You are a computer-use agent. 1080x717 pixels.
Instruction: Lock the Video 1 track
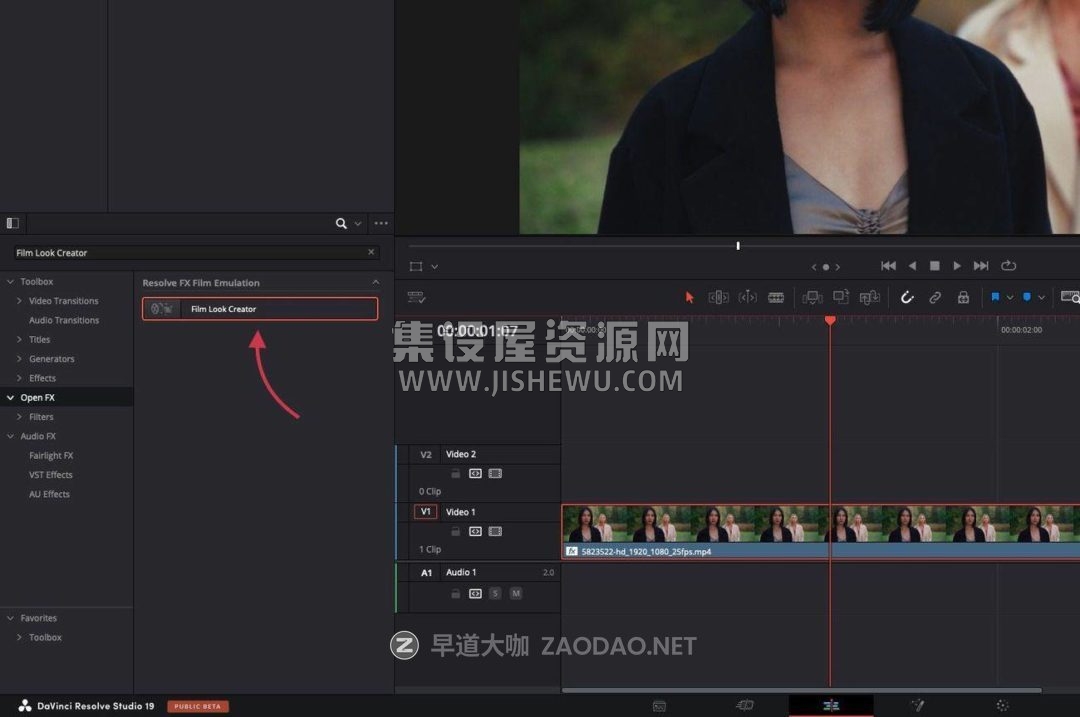coord(455,531)
